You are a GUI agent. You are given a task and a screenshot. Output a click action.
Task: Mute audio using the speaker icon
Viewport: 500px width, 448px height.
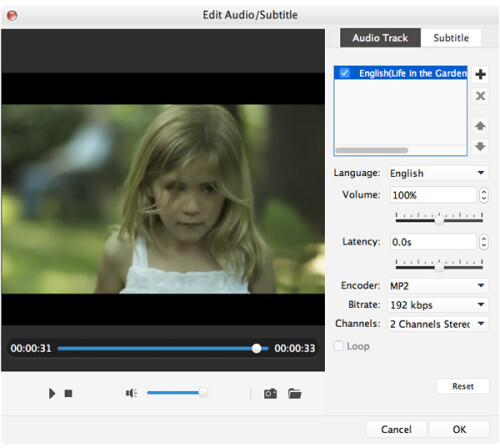[132, 393]
